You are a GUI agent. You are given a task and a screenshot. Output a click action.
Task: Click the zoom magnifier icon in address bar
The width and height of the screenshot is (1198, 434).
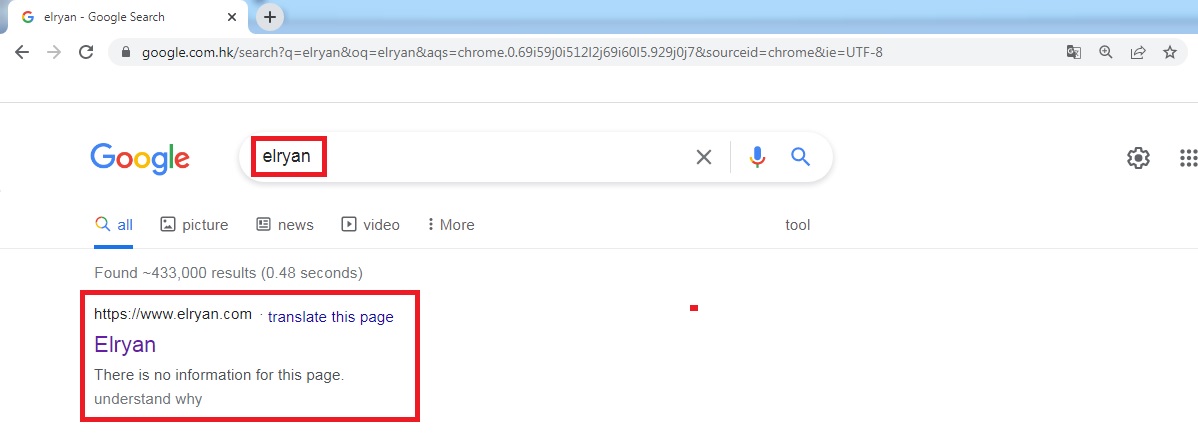[1105, 52]
